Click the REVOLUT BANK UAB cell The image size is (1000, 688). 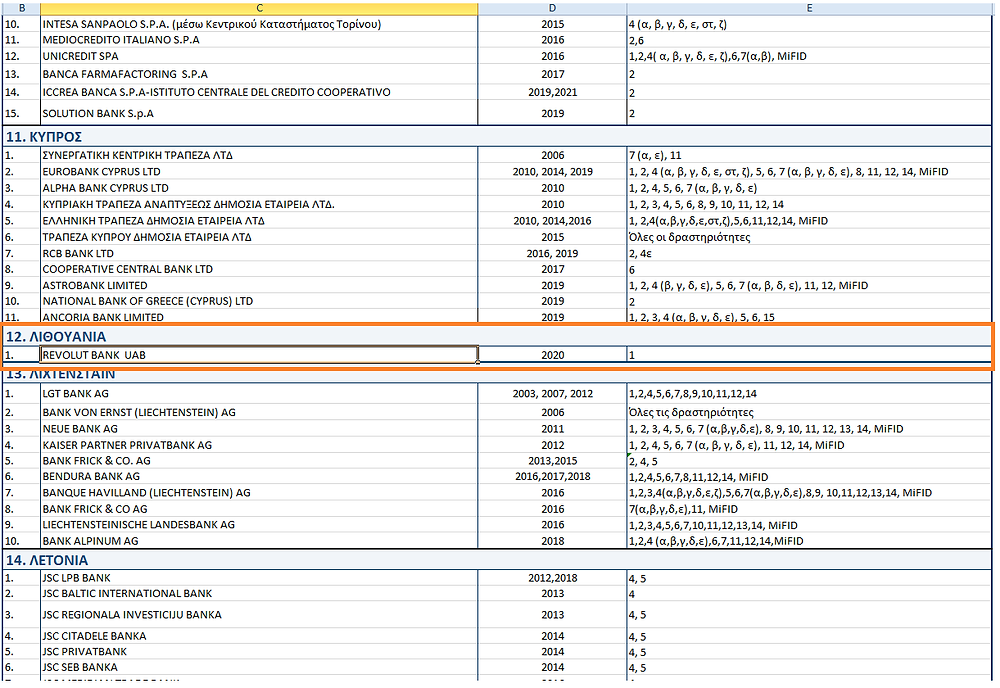(x=259, y=355)
